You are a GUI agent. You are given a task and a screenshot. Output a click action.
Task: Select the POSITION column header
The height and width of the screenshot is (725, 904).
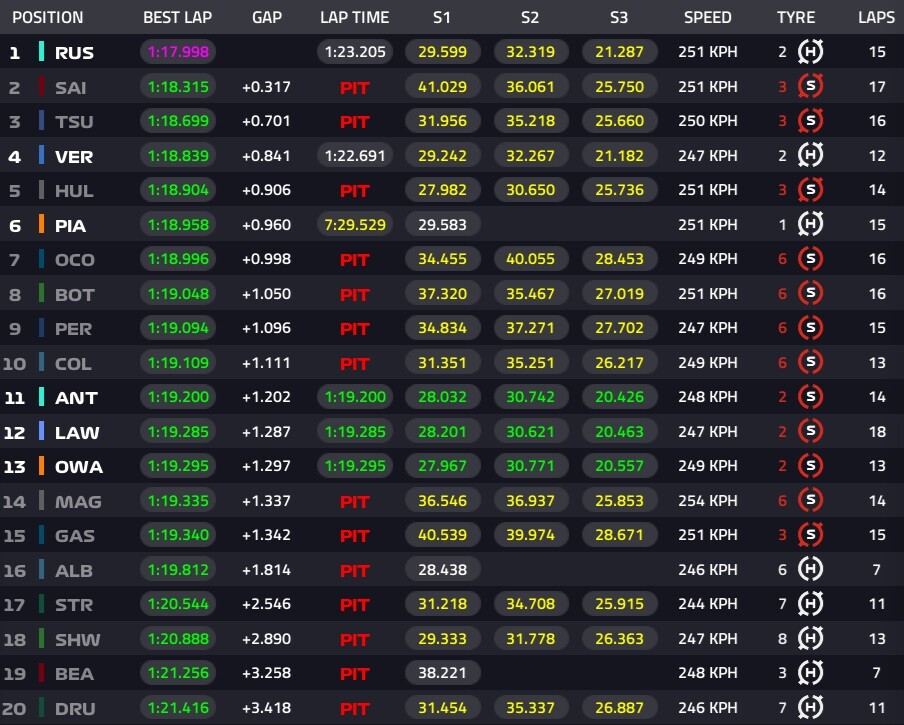pyautogui.click(x=48, y=17)
